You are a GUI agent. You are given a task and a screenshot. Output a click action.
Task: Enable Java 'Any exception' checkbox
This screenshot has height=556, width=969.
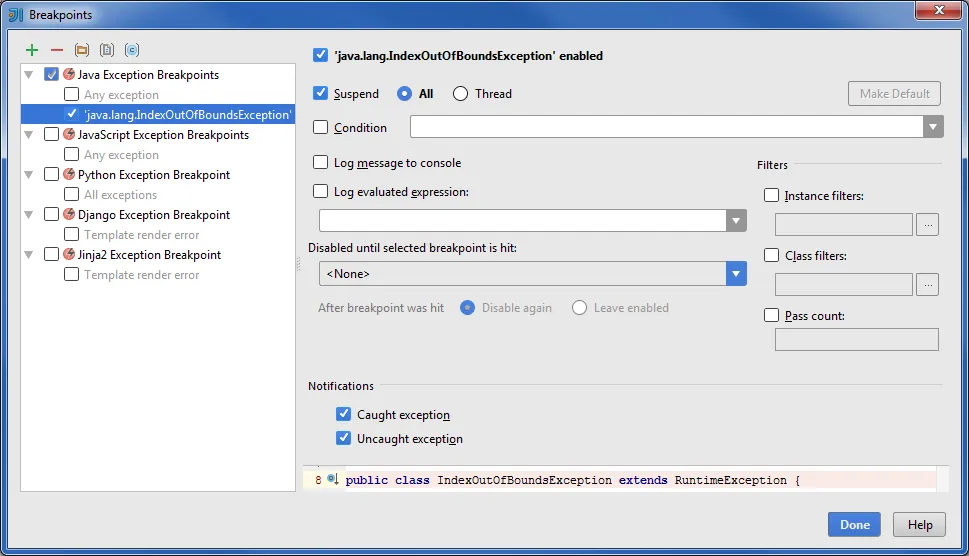(72, 95)
